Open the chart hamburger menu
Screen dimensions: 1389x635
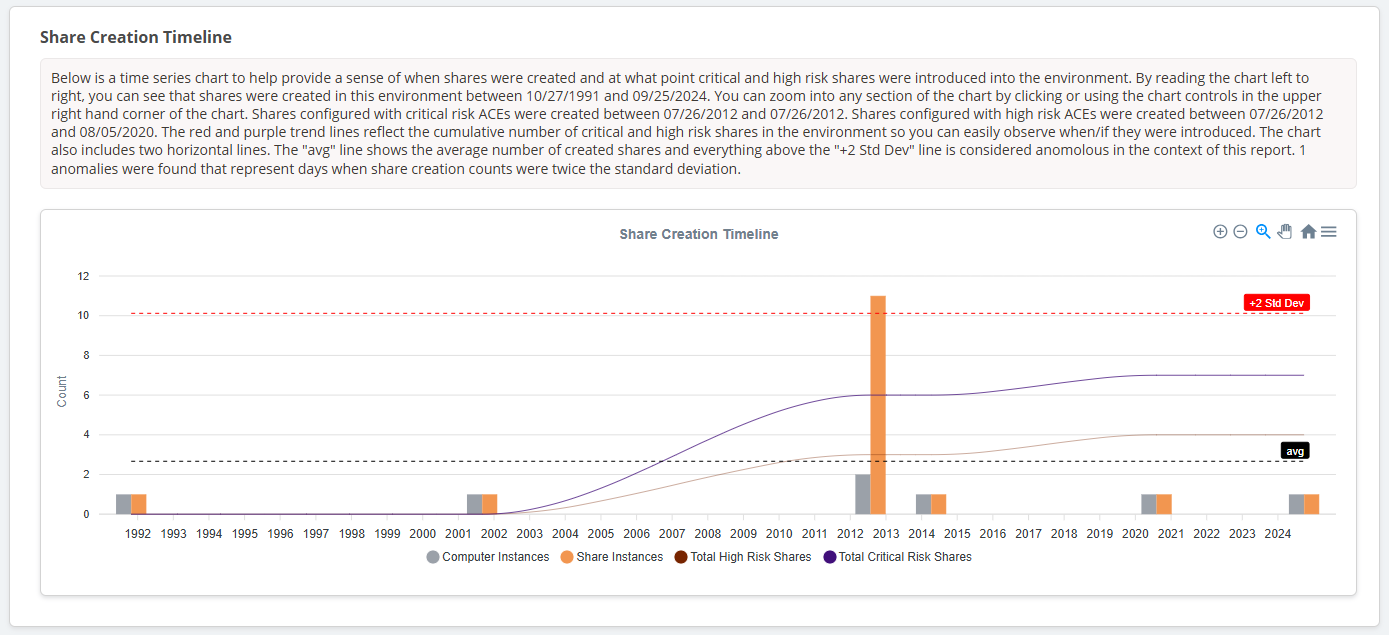coord(1329,232)
